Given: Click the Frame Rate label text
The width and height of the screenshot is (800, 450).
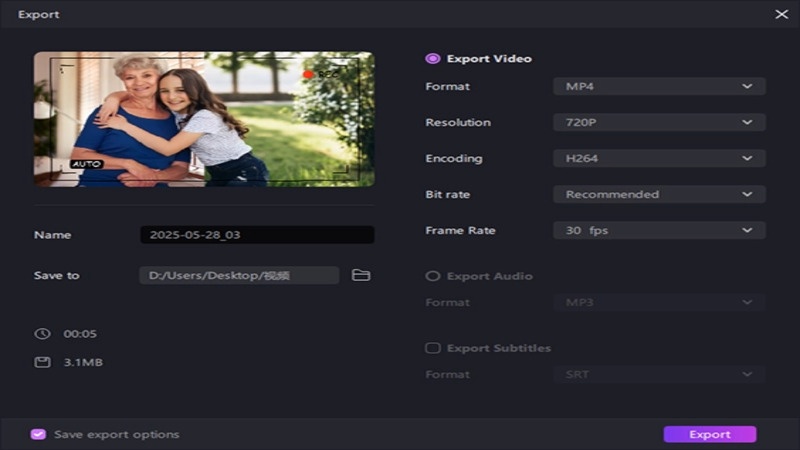Looking at the screenshot, I should 460,231.
